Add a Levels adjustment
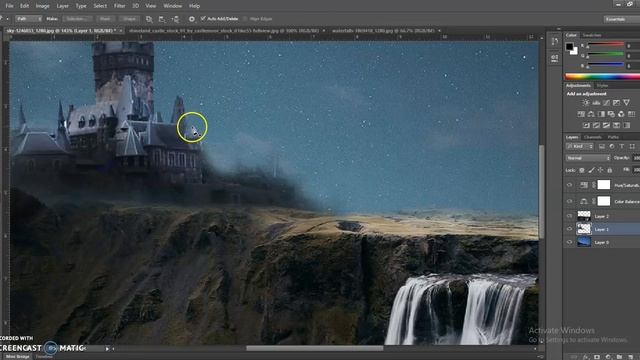The width and height of the screenshot is (640, 360). click(596, 103)
